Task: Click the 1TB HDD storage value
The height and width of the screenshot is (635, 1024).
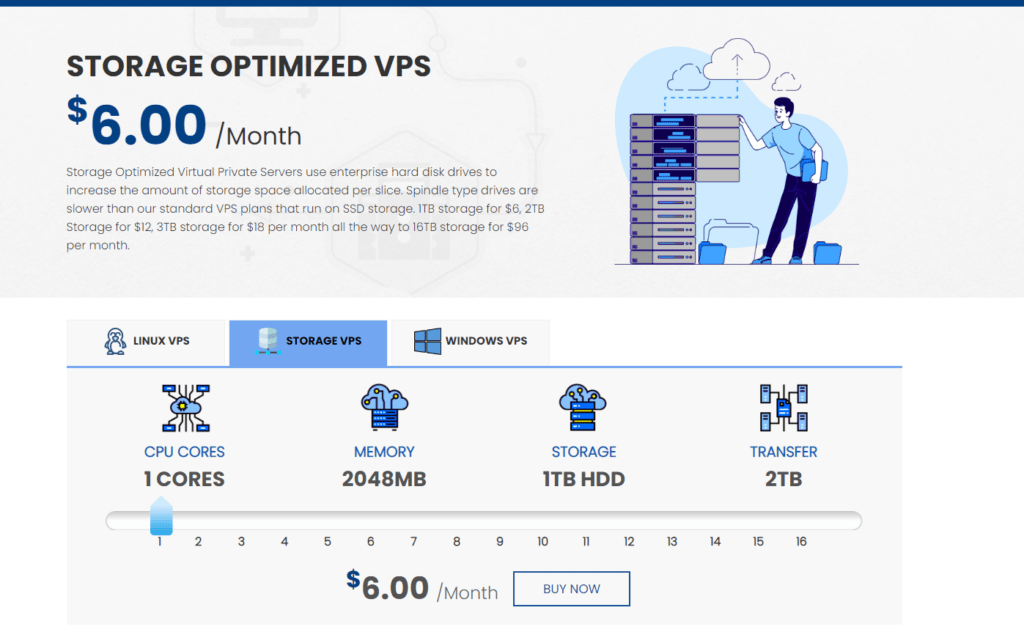Action: [x=584, y=479]
